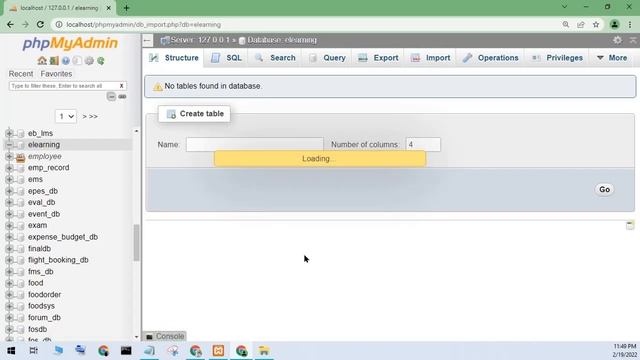This screenshot has width=640, height=360.
Task: Open a new browser tab
Action: click(126, 8)
